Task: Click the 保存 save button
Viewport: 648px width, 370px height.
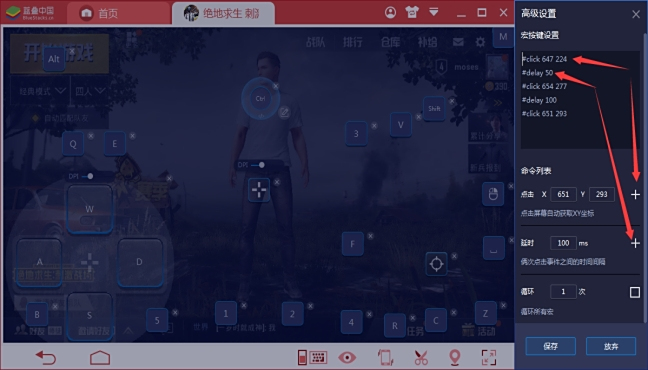Action: tap(550, 346)
